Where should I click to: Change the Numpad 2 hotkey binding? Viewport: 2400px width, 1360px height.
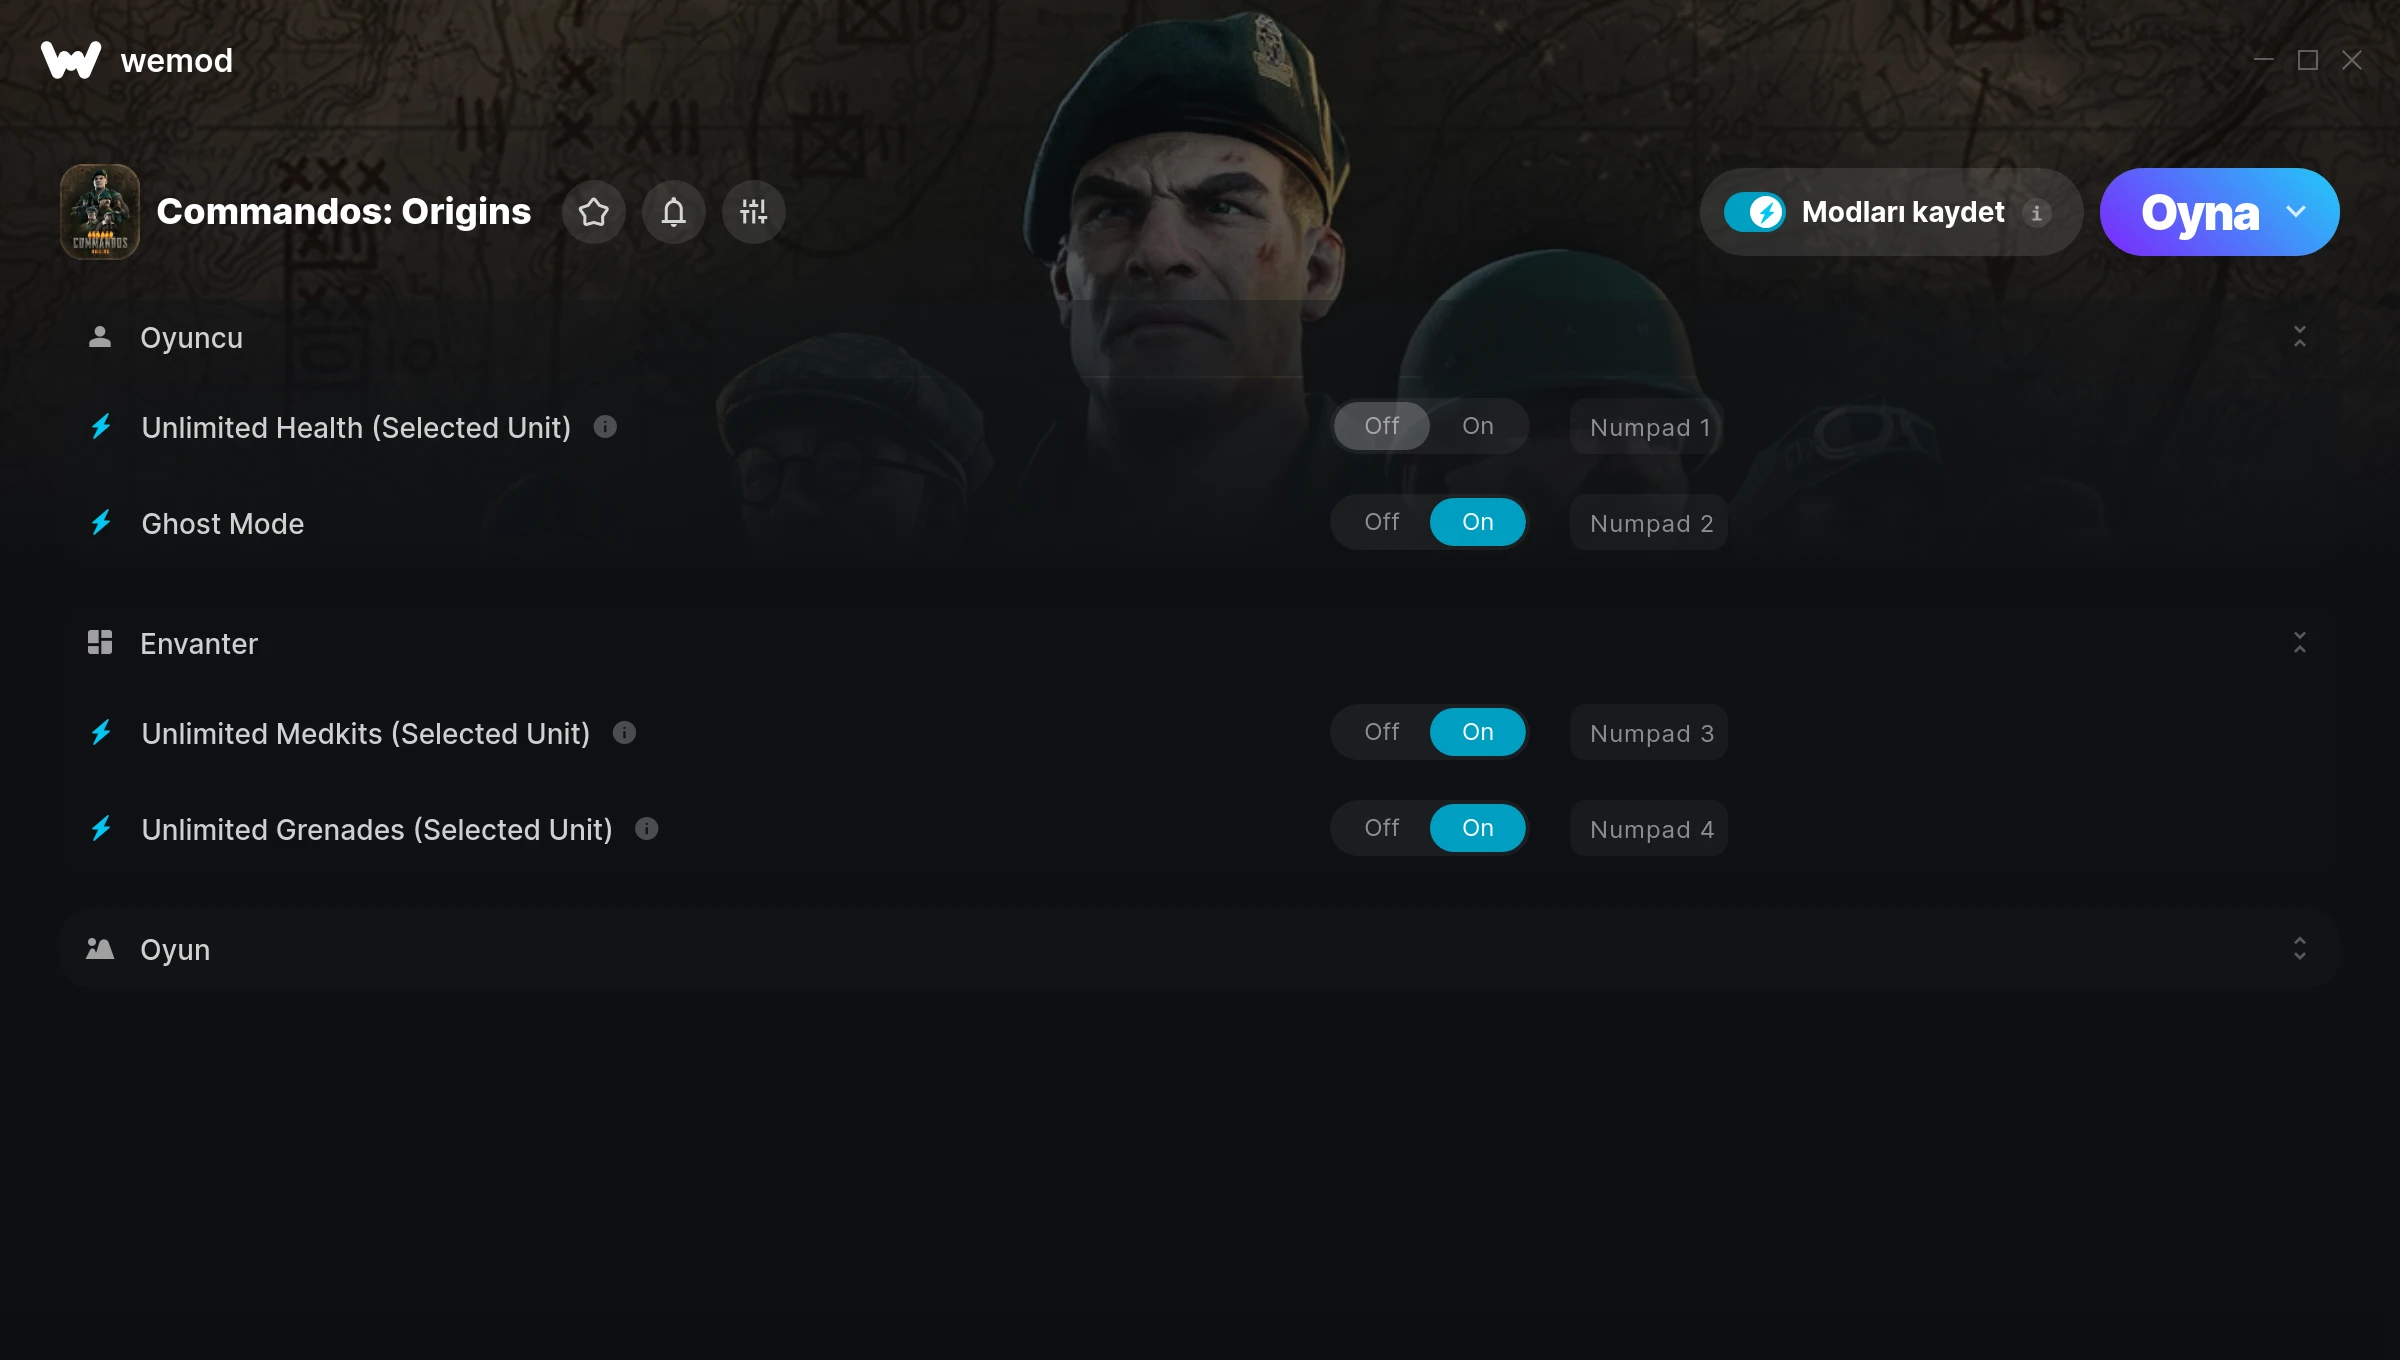click(1650, 523)
